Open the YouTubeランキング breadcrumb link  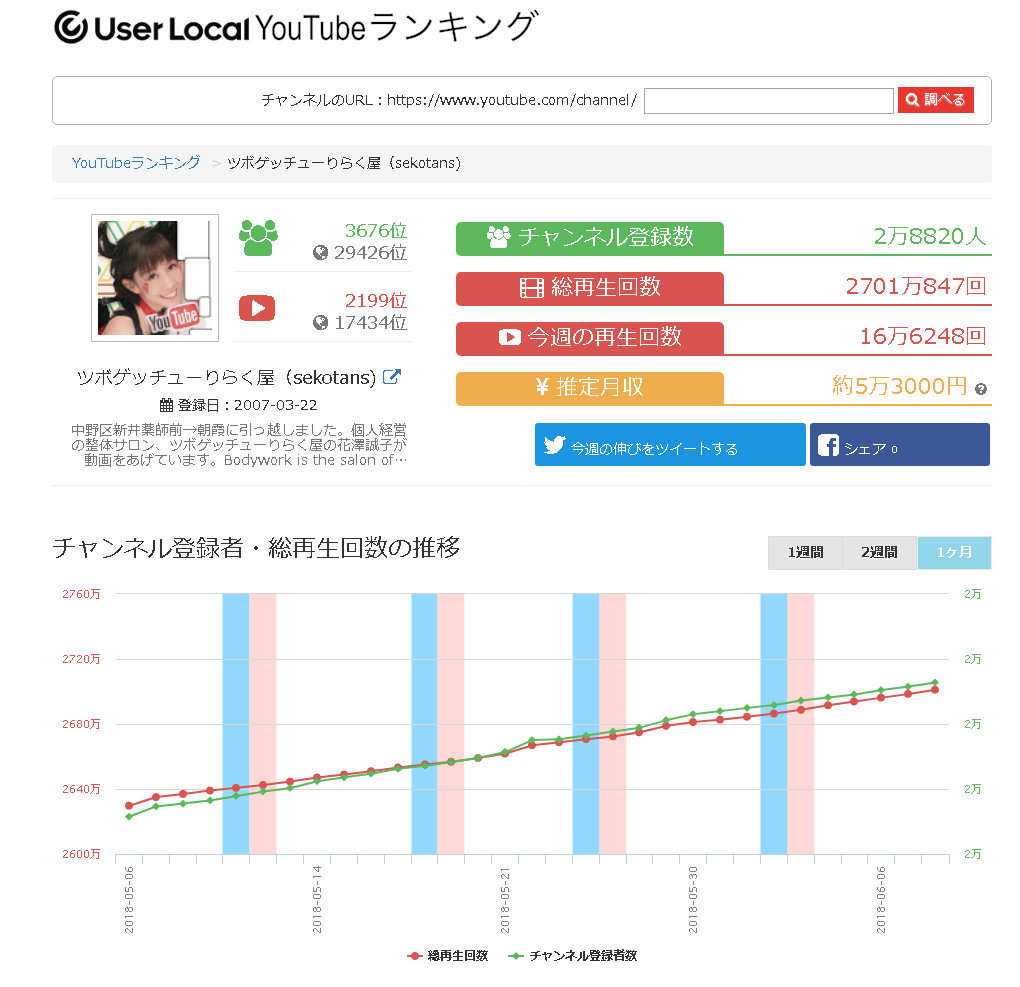click(x=136, y=163)
